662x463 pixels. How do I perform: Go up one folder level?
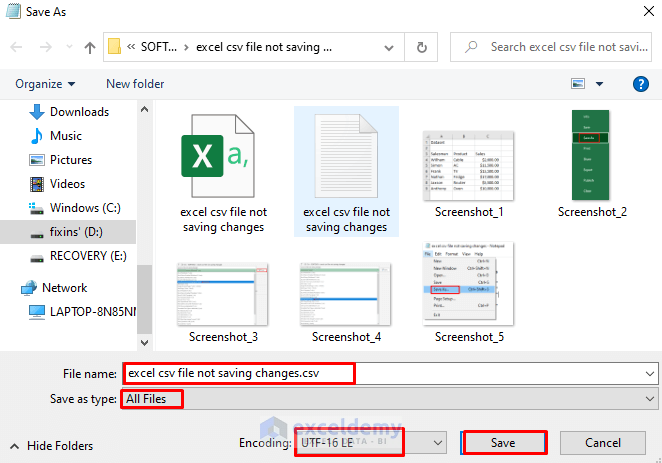[90, 47]
